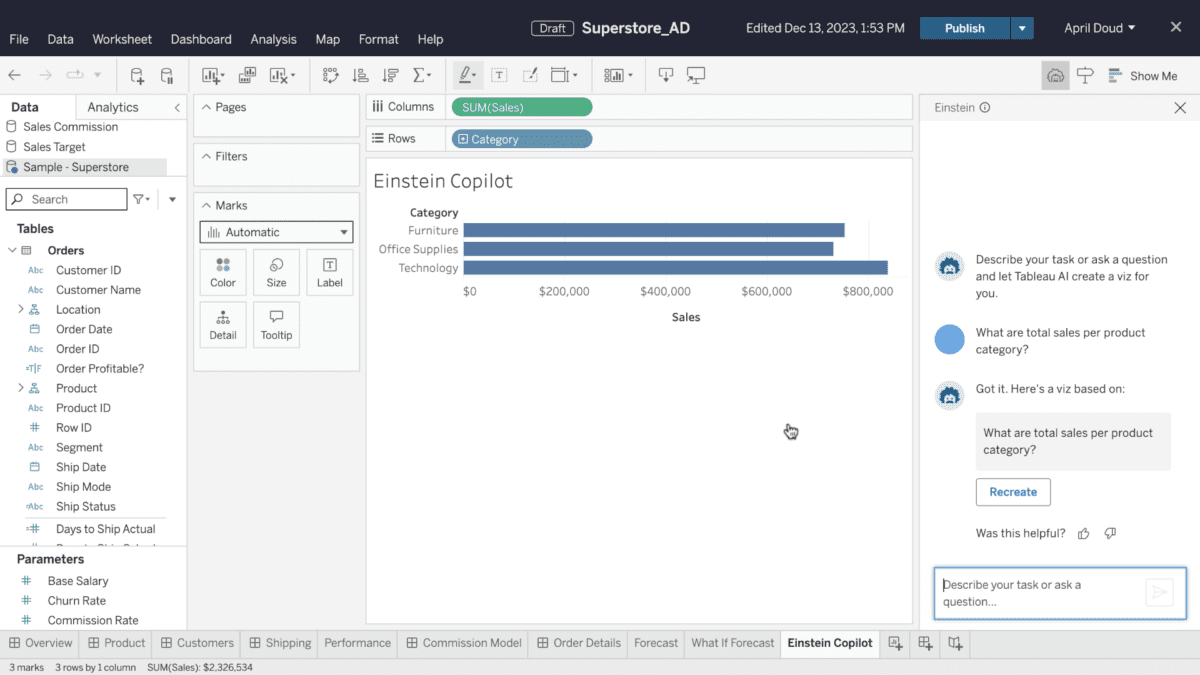Click the Undo arrow icon
Screen dimensions: 1200x675
(14, 74)
